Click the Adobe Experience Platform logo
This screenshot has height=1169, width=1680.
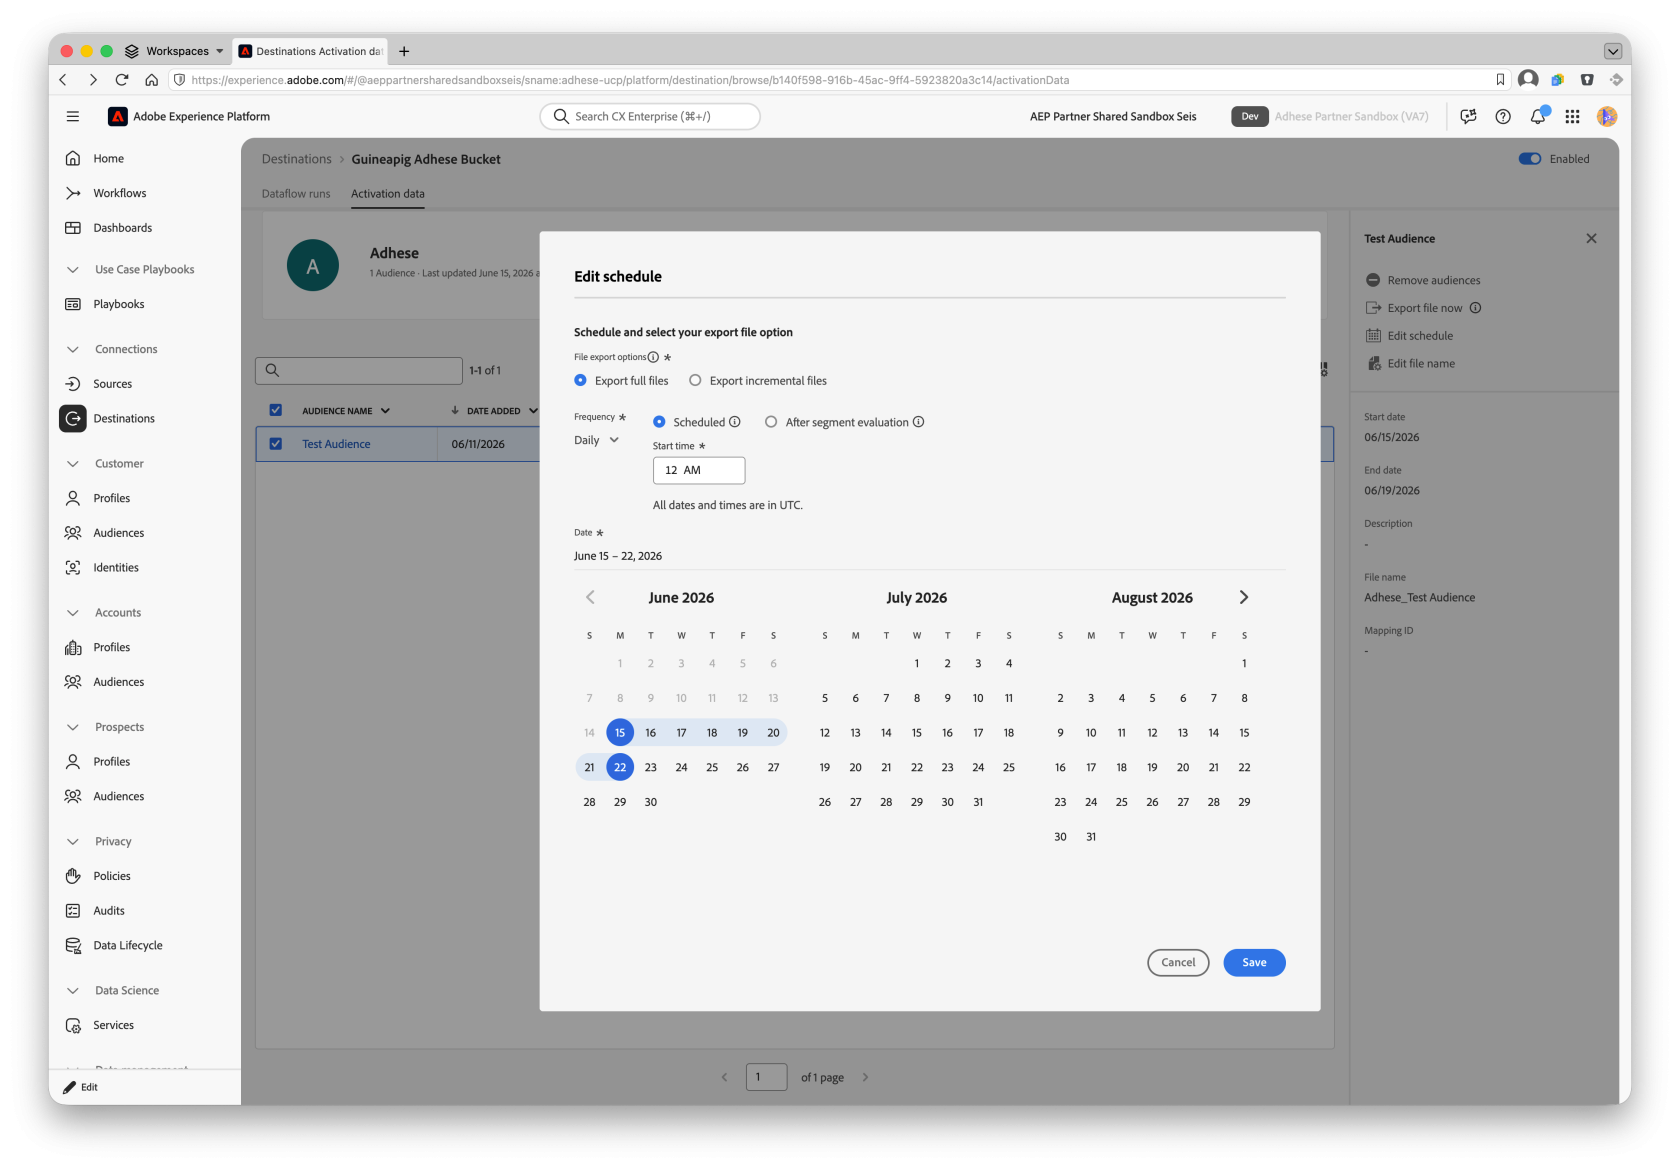click(117, 116)
